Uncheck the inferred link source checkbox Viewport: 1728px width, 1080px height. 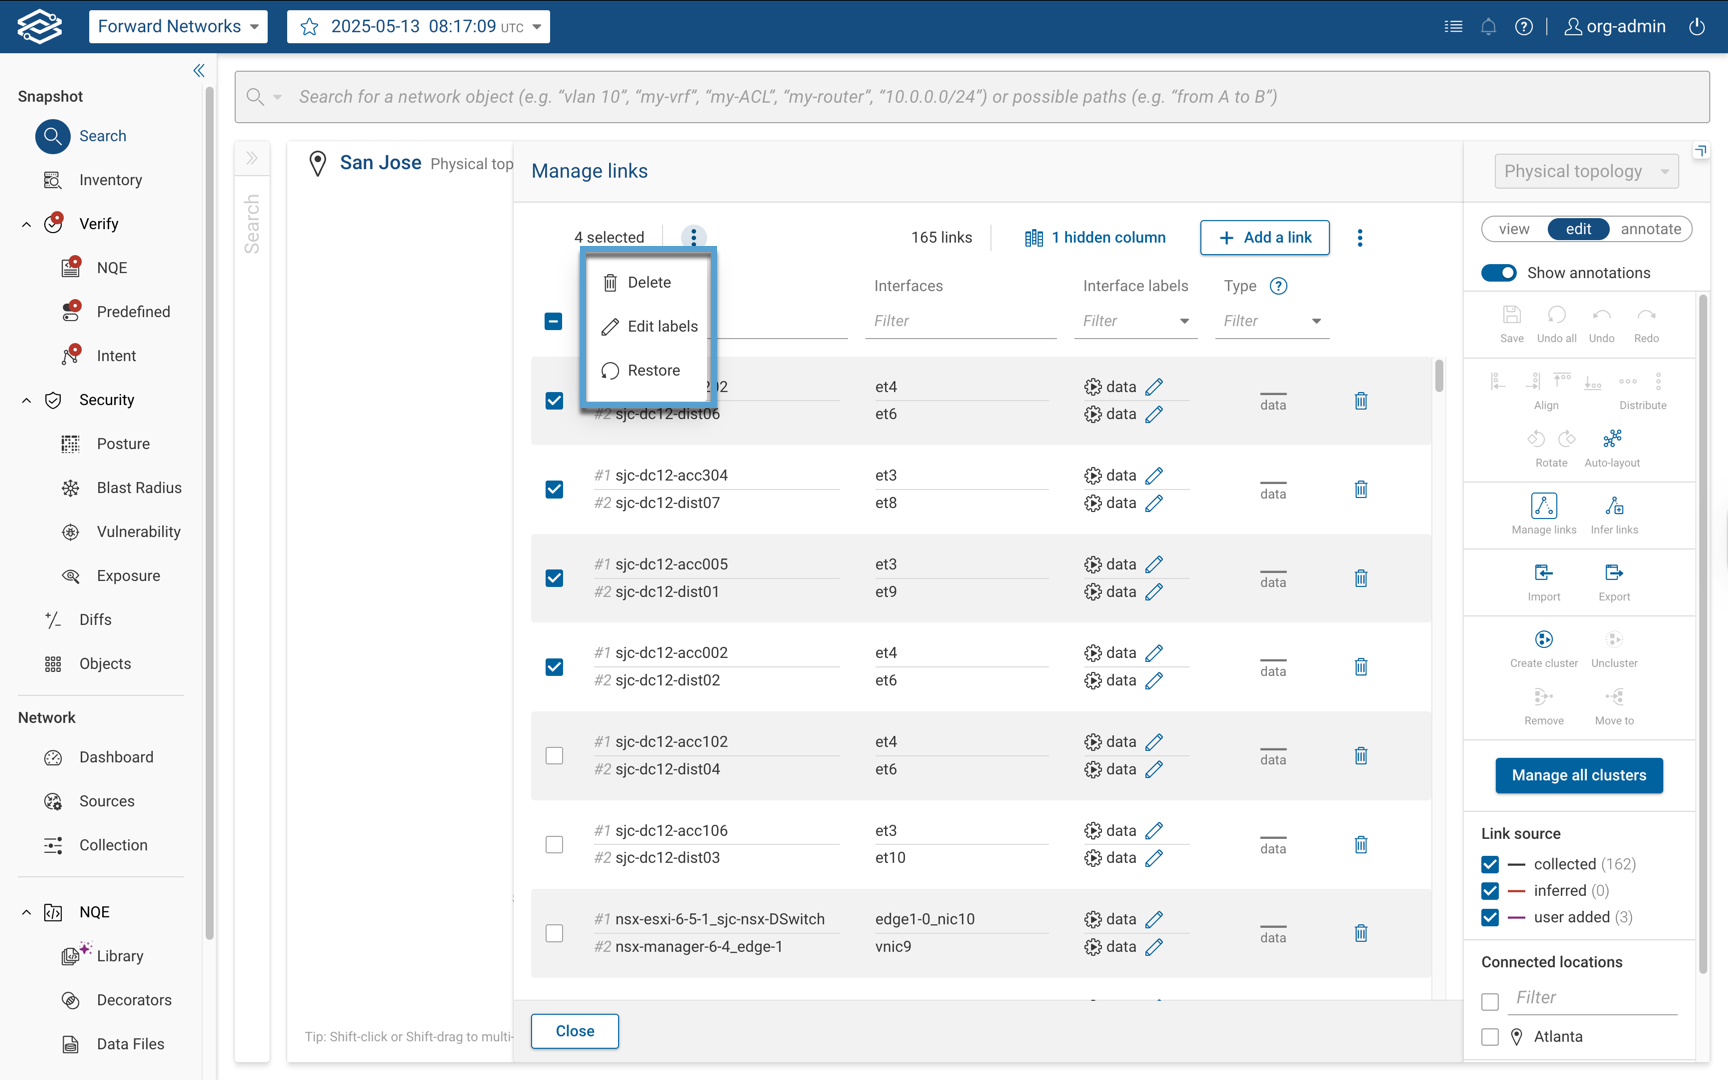click(x=1490, y=890)
